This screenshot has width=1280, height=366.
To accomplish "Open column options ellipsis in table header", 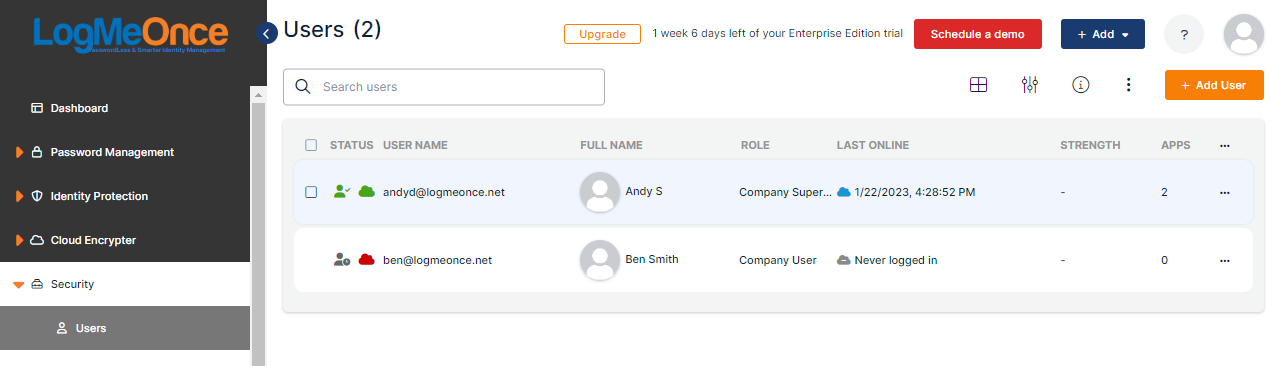I will 1225,146.
